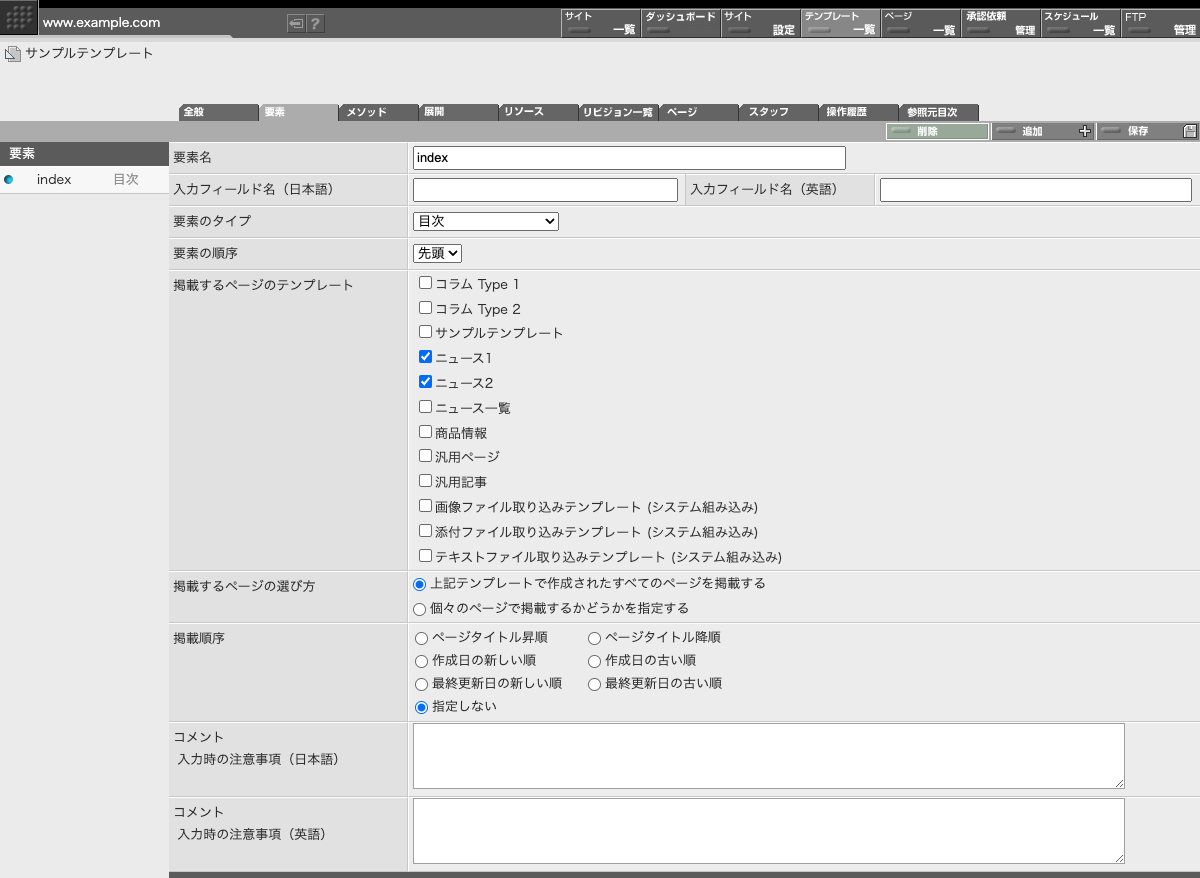Click the logout arrow icon beside the site URL

295,24
